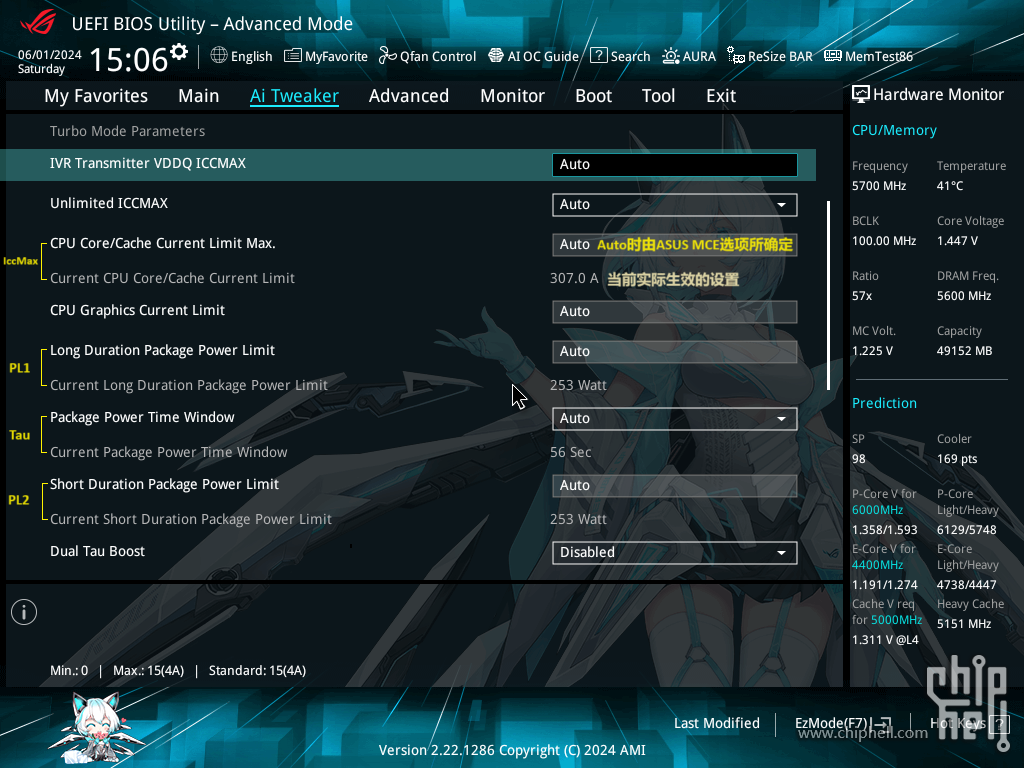Click the 56 Sec time window value
This screenshot has height=768, width=1024.
point(571,452)
